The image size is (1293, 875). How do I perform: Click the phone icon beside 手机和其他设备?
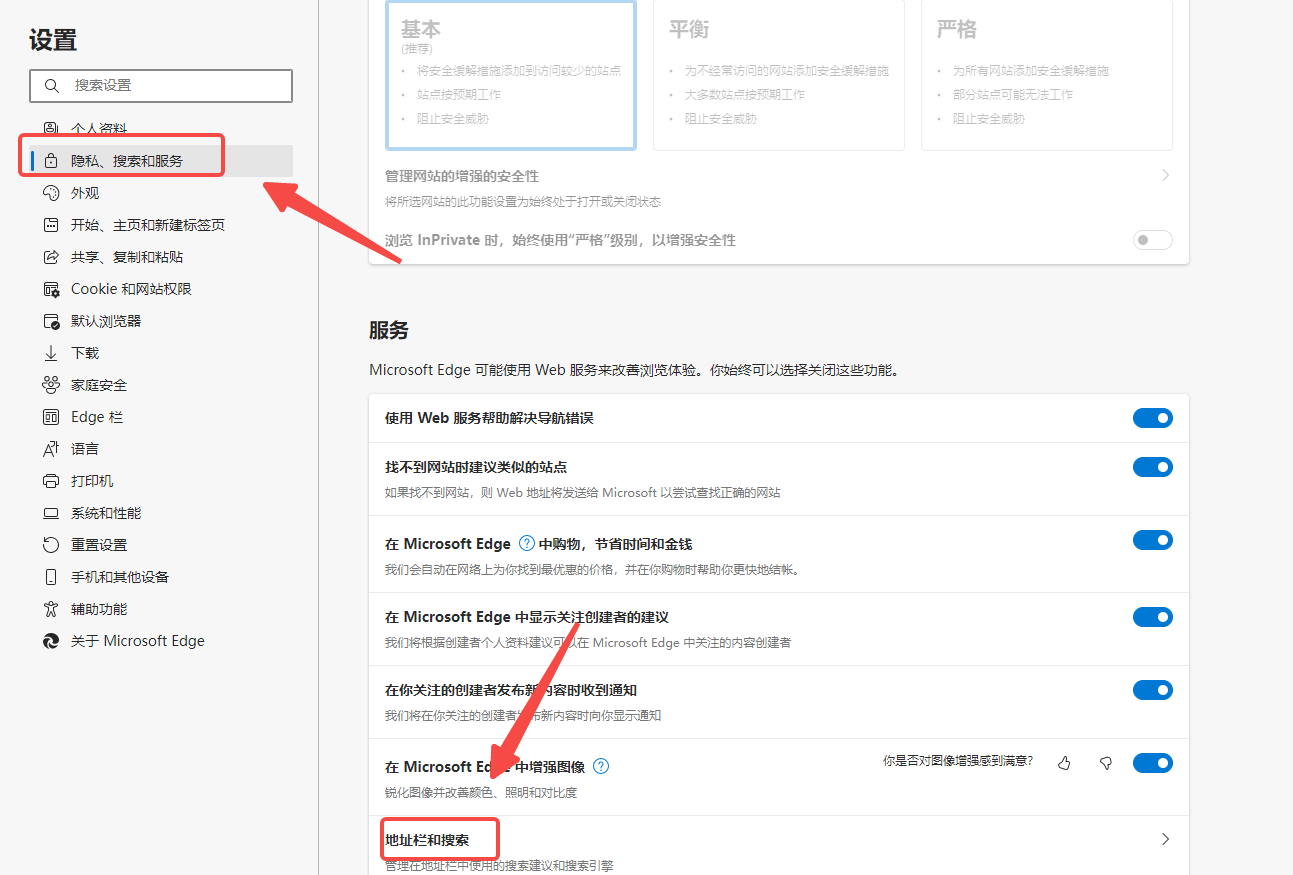click(x=51, y=577)
